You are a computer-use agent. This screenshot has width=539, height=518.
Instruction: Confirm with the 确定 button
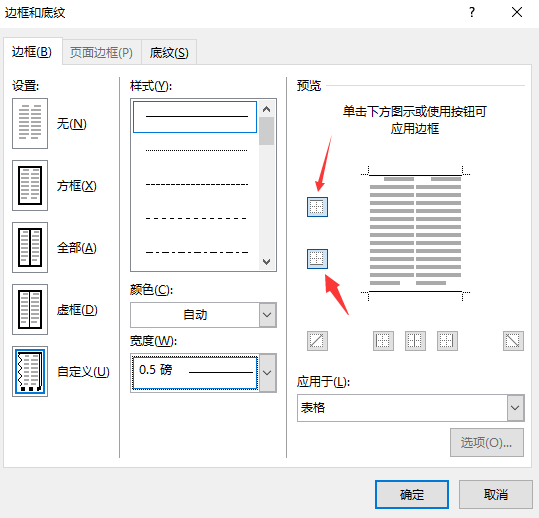(x=412, y=494)
